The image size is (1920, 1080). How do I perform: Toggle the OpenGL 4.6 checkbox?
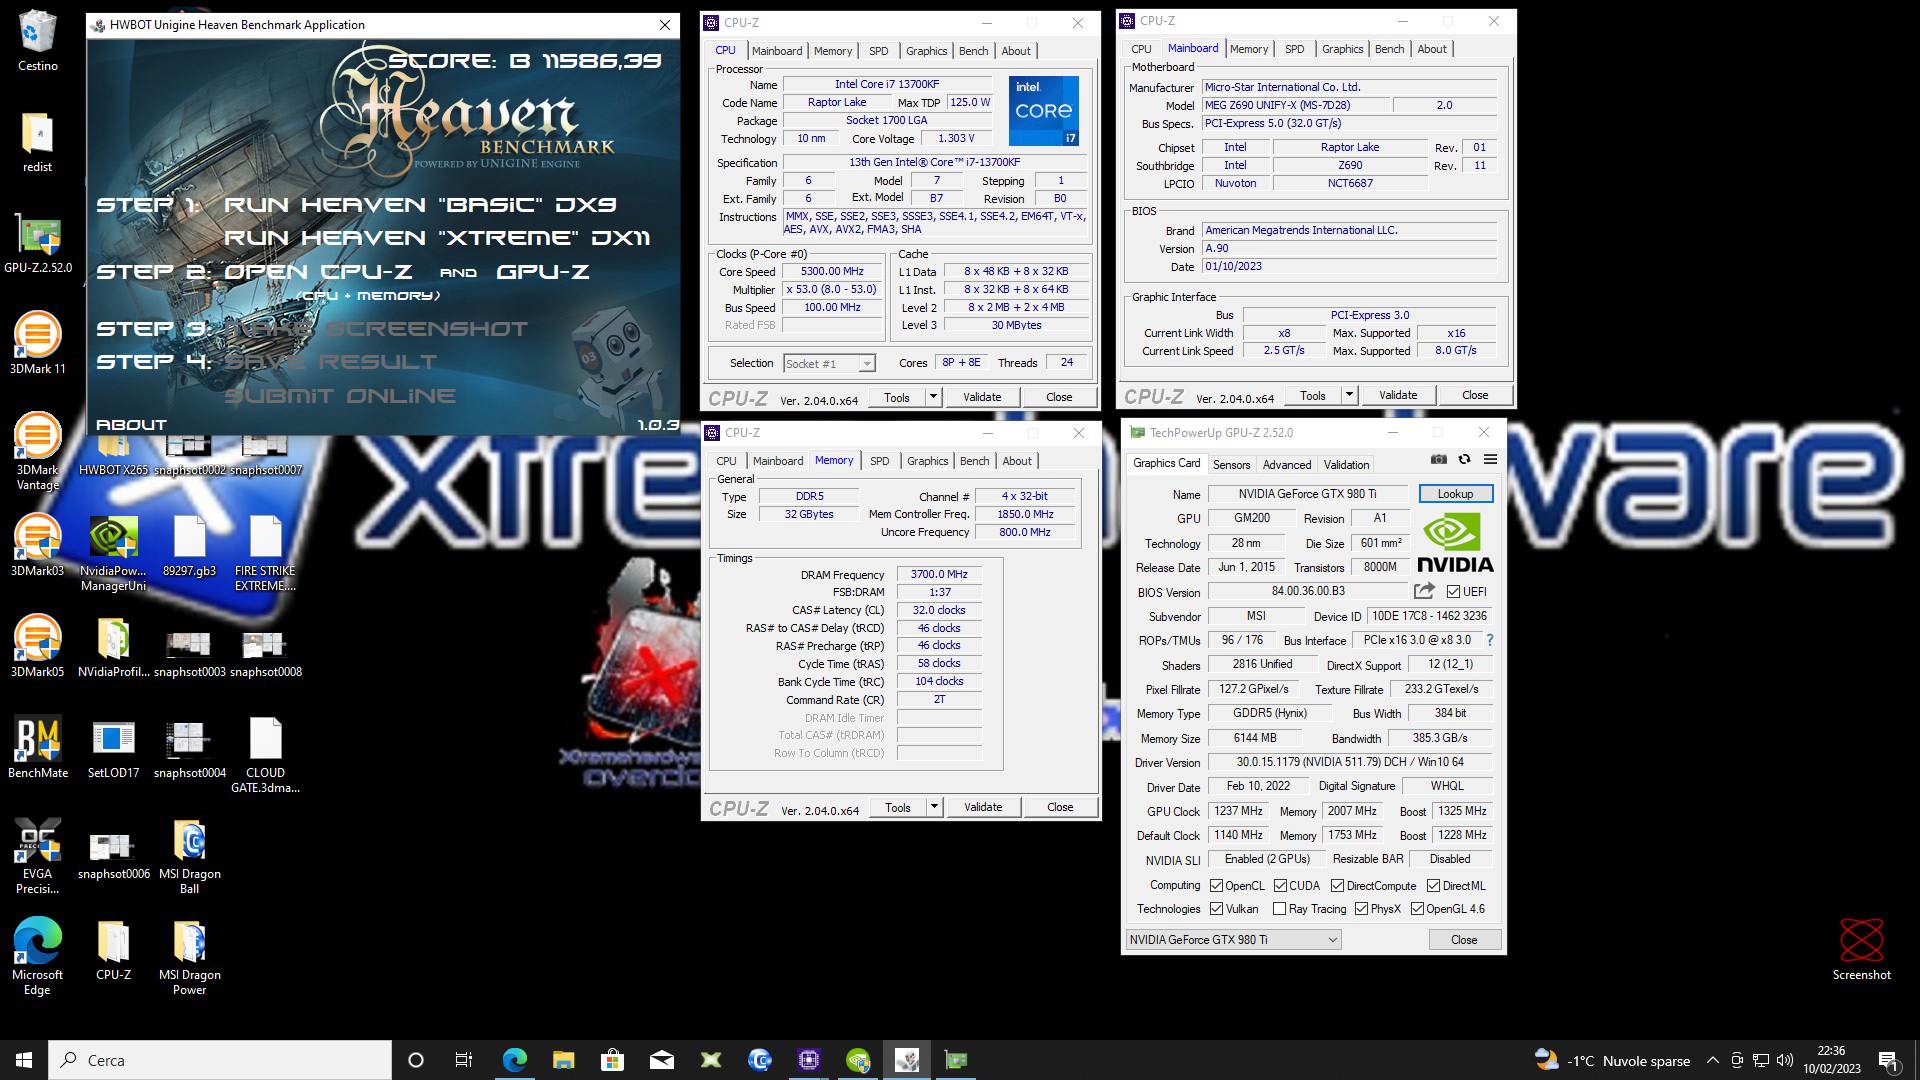tap(1417, 909)
